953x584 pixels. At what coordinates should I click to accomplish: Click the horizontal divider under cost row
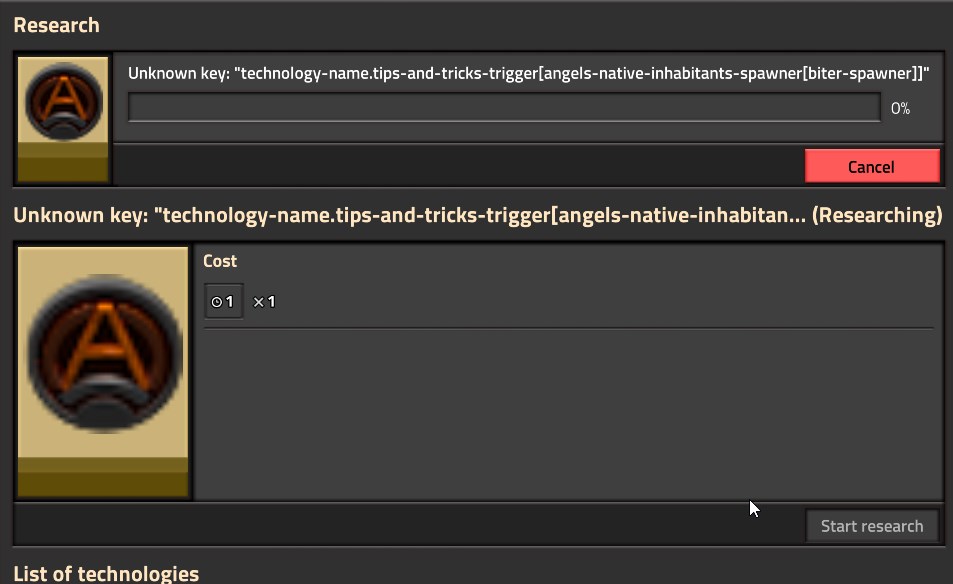(x=567, y=327)
